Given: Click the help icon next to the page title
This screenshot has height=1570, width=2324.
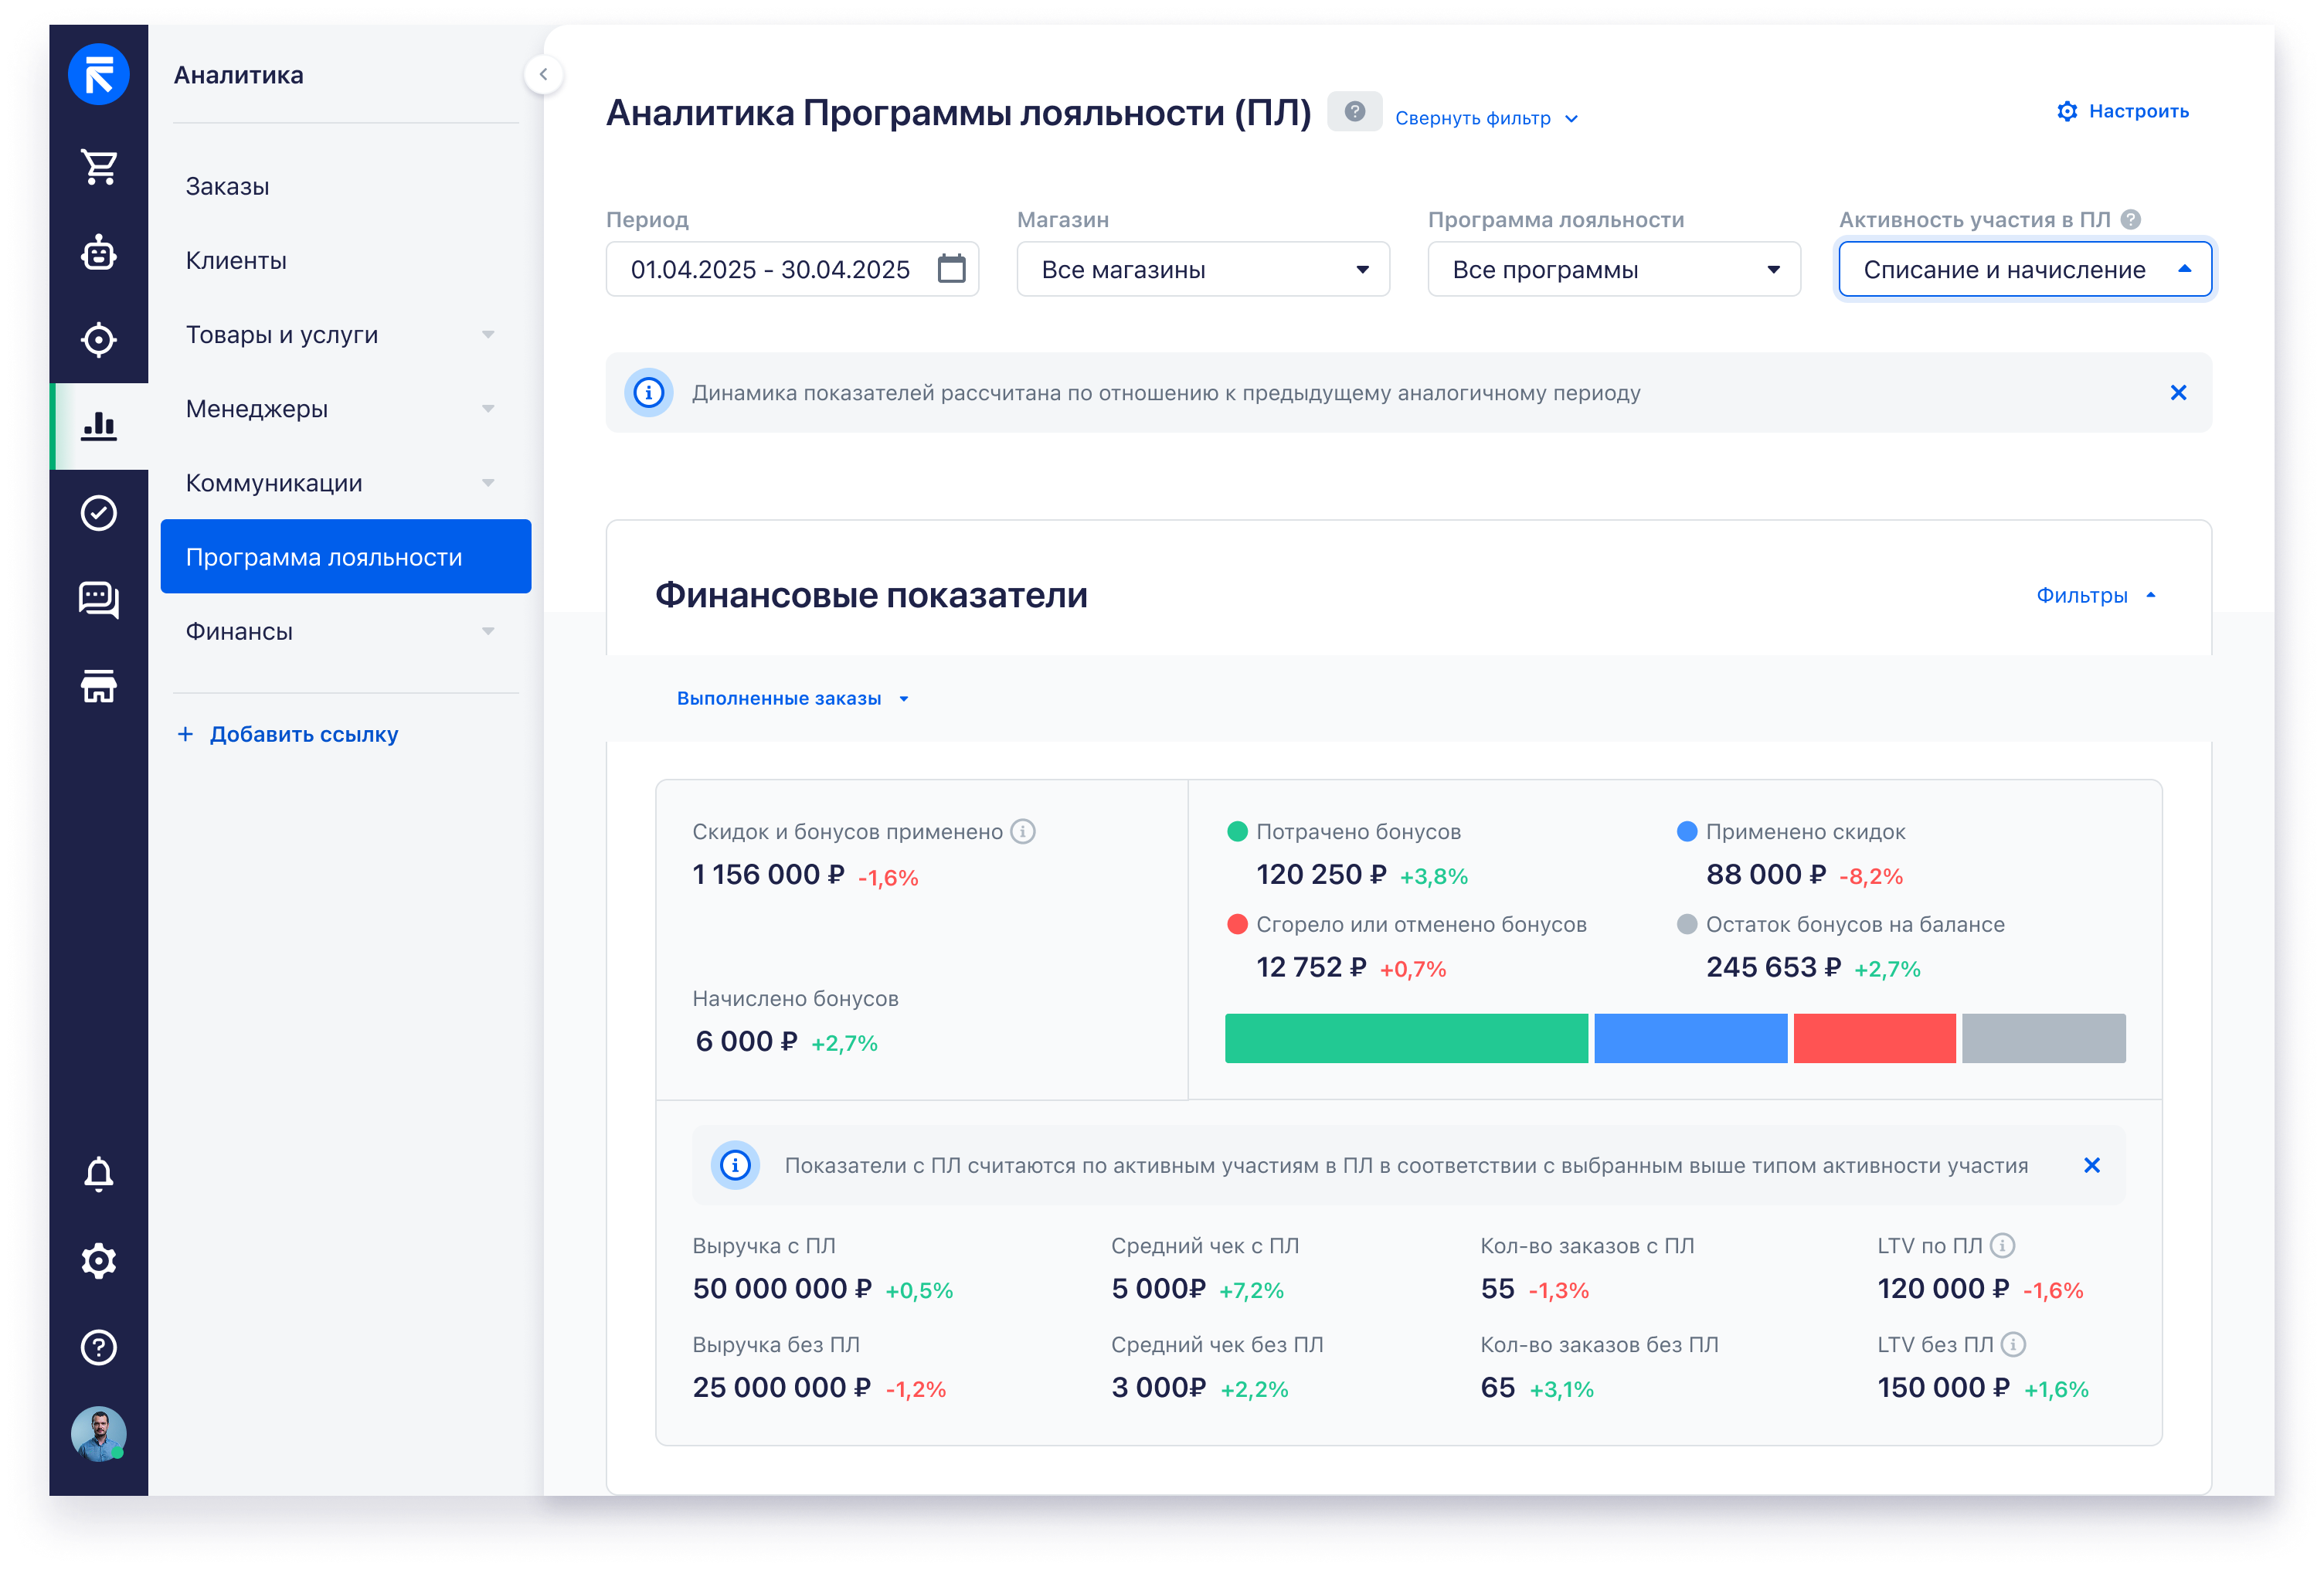Looking at the screenshot, I should tap(1354, 111).
